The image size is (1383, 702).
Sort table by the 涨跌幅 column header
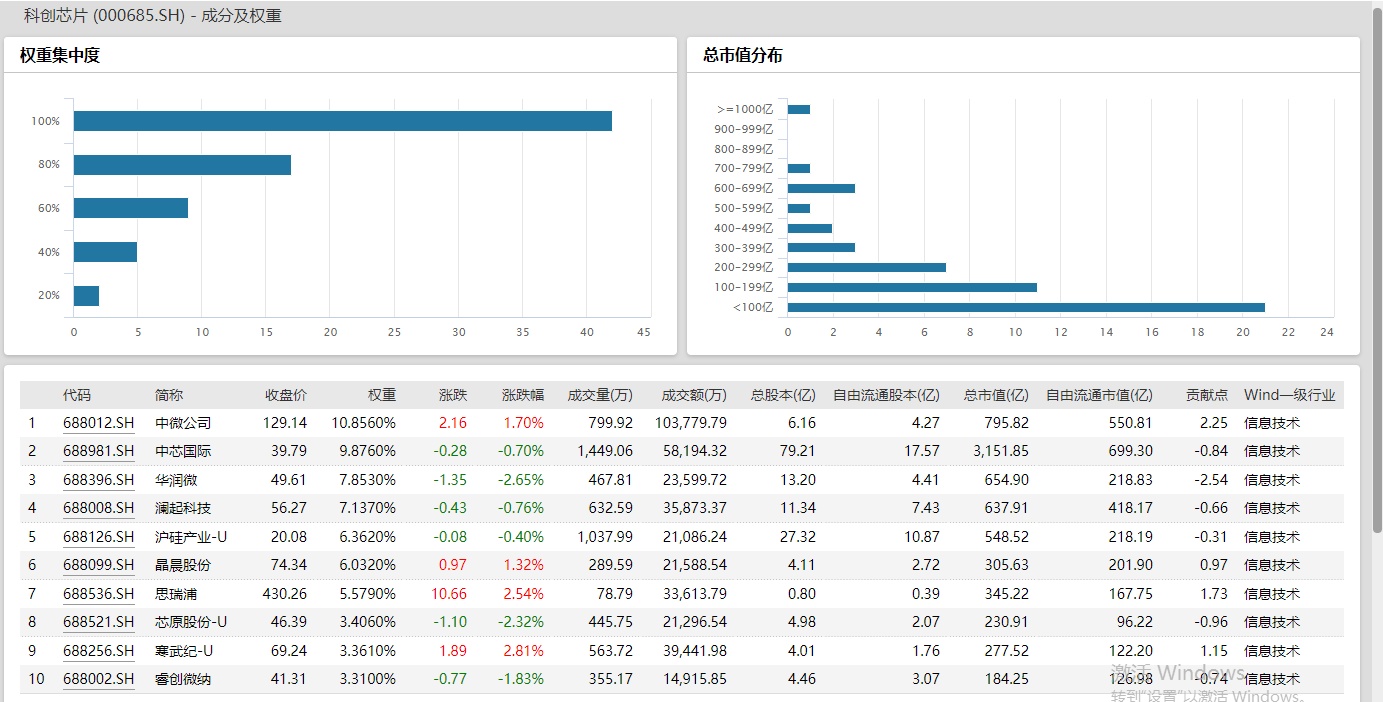(522, 395)
